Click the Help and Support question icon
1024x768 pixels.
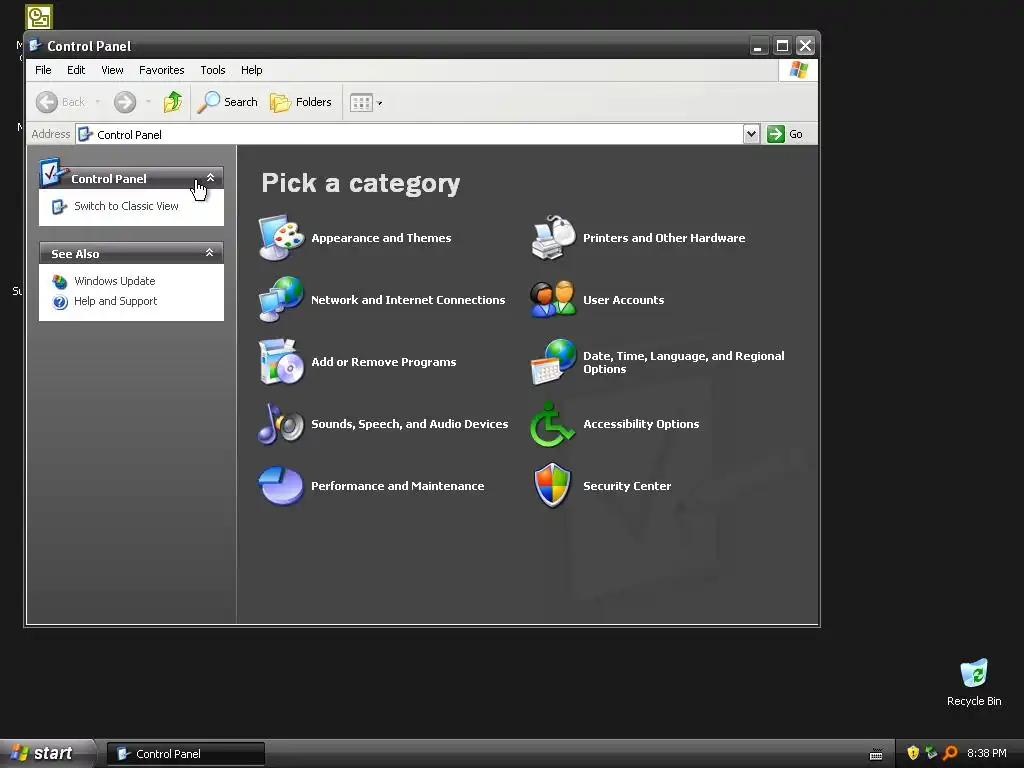pyautogui.click(x=59, y=302)
